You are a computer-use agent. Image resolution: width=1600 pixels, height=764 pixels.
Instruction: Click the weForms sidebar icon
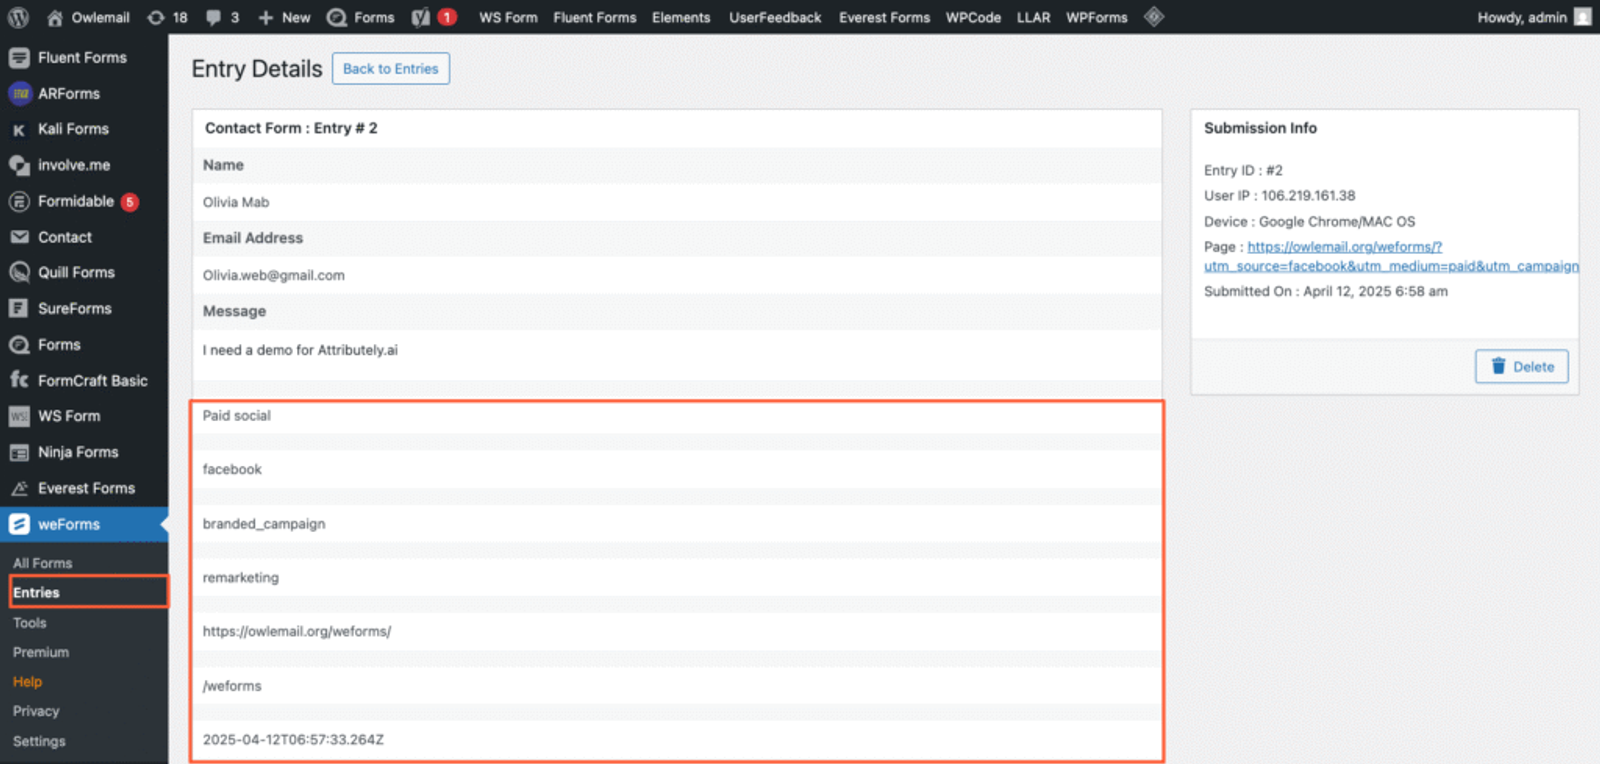coord(19,524)
